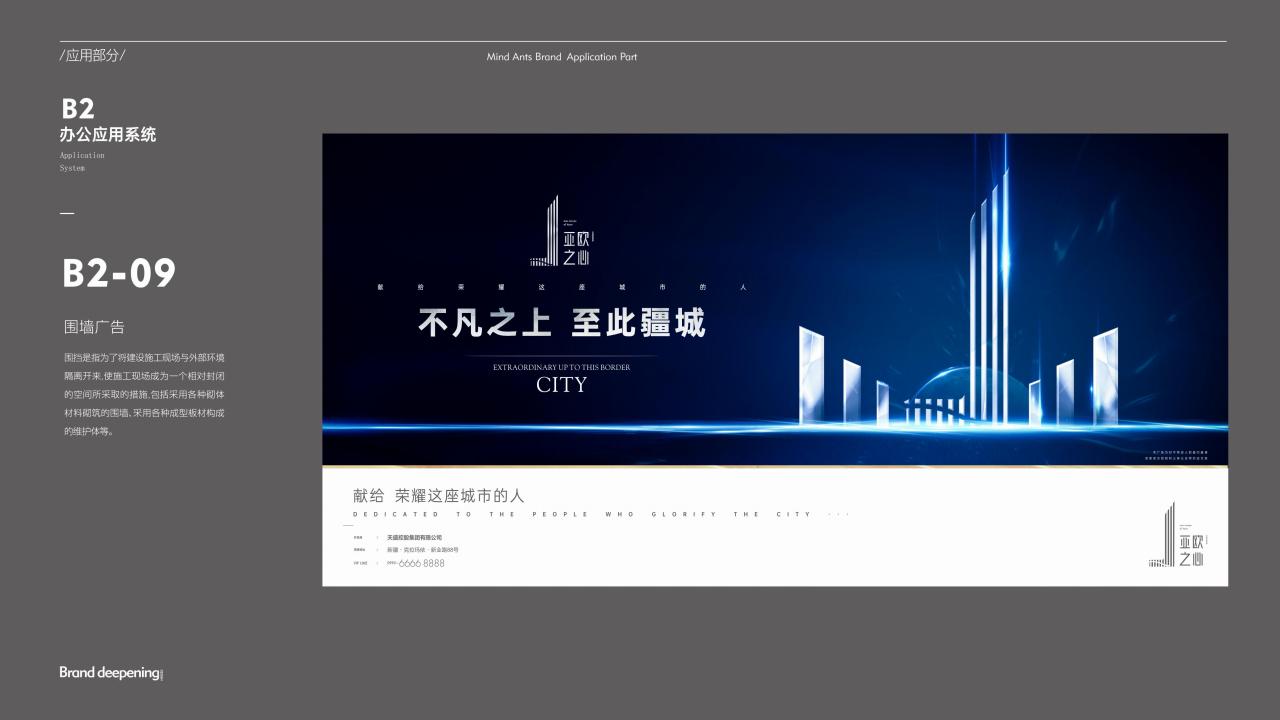This screenshot has height=720, width=1280.
Task: Click the leftmost glowing building block
Action: click(811, 374)
